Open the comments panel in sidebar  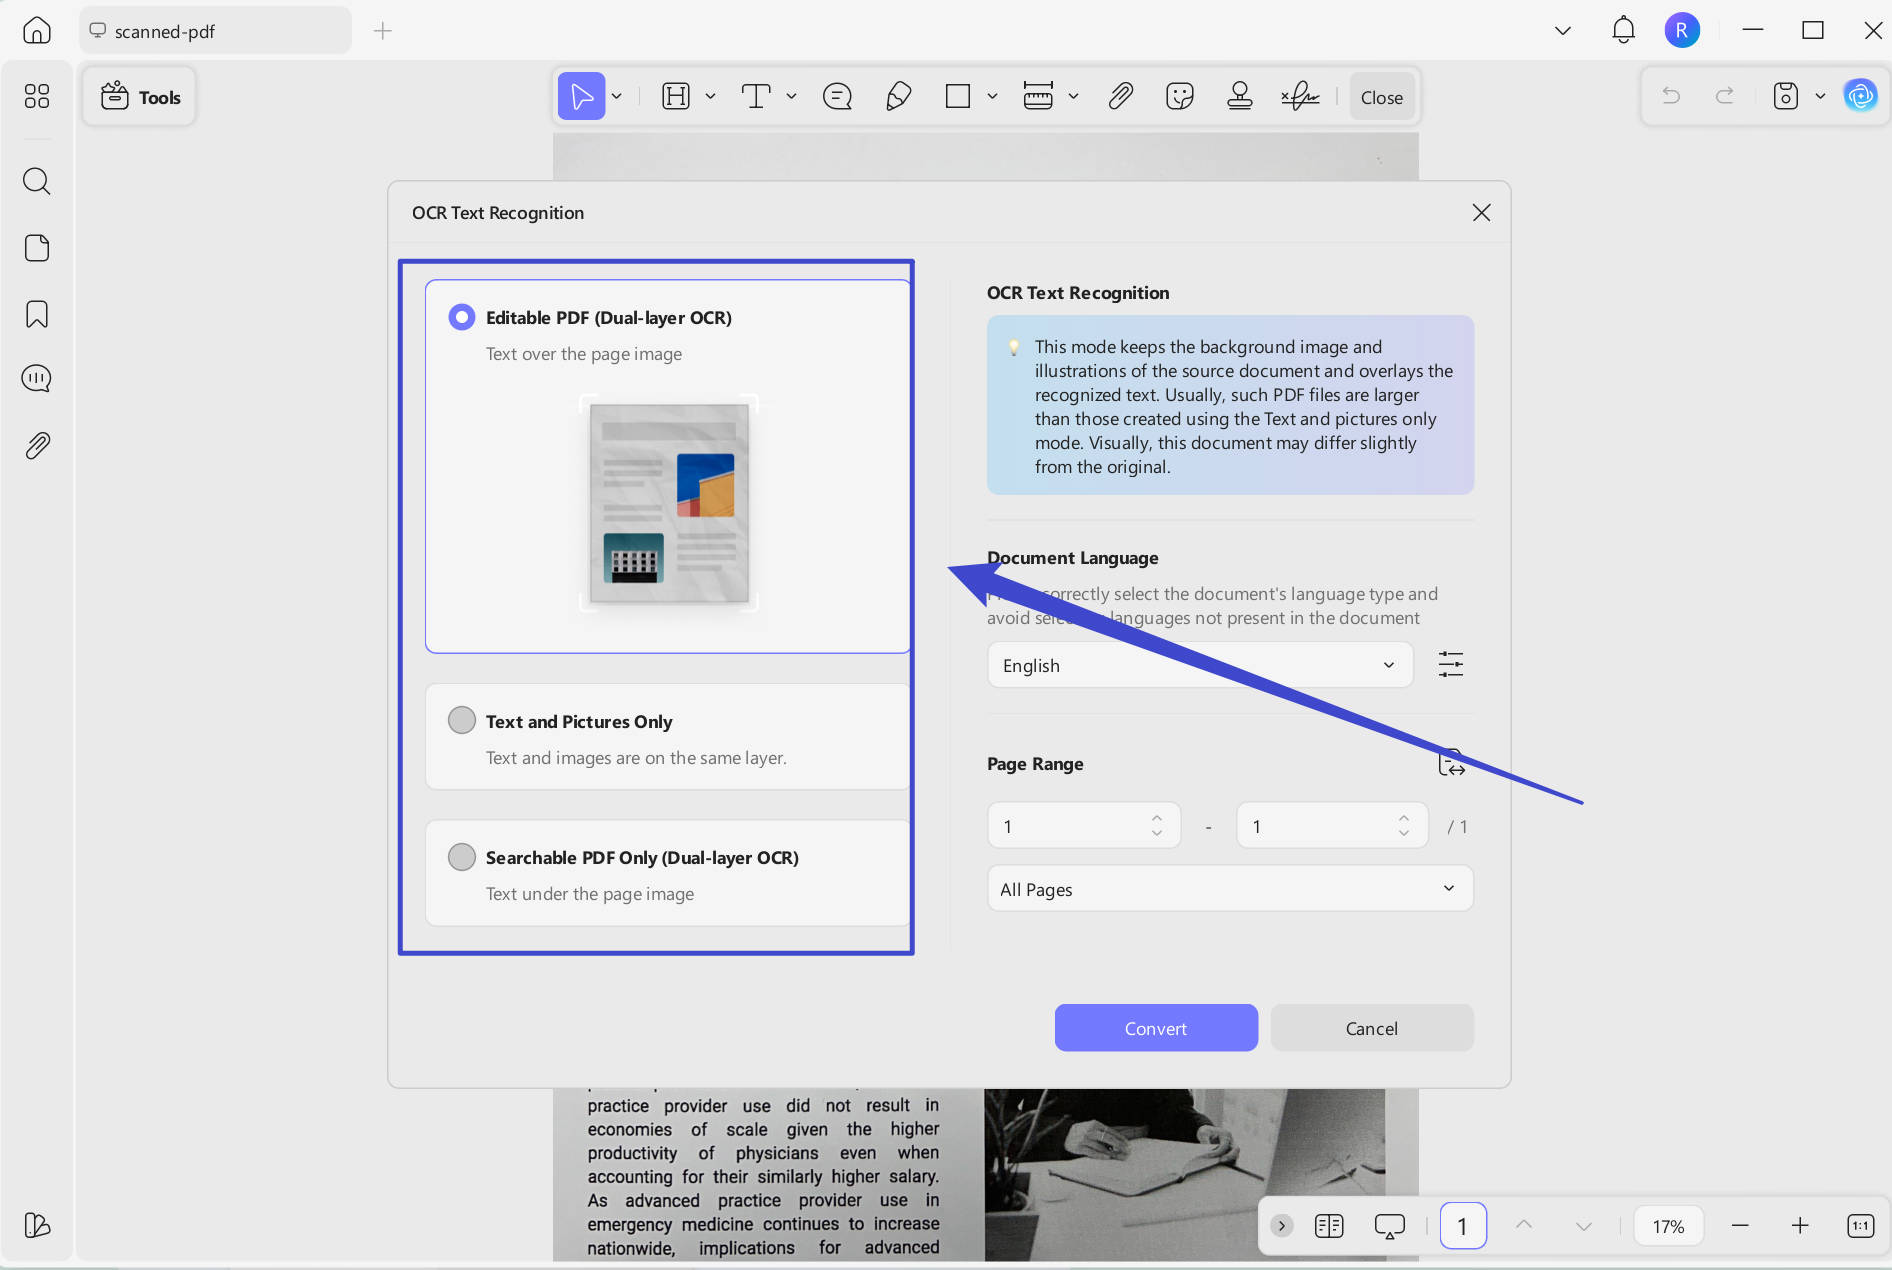pyautogui.click(x=37, y=378)
